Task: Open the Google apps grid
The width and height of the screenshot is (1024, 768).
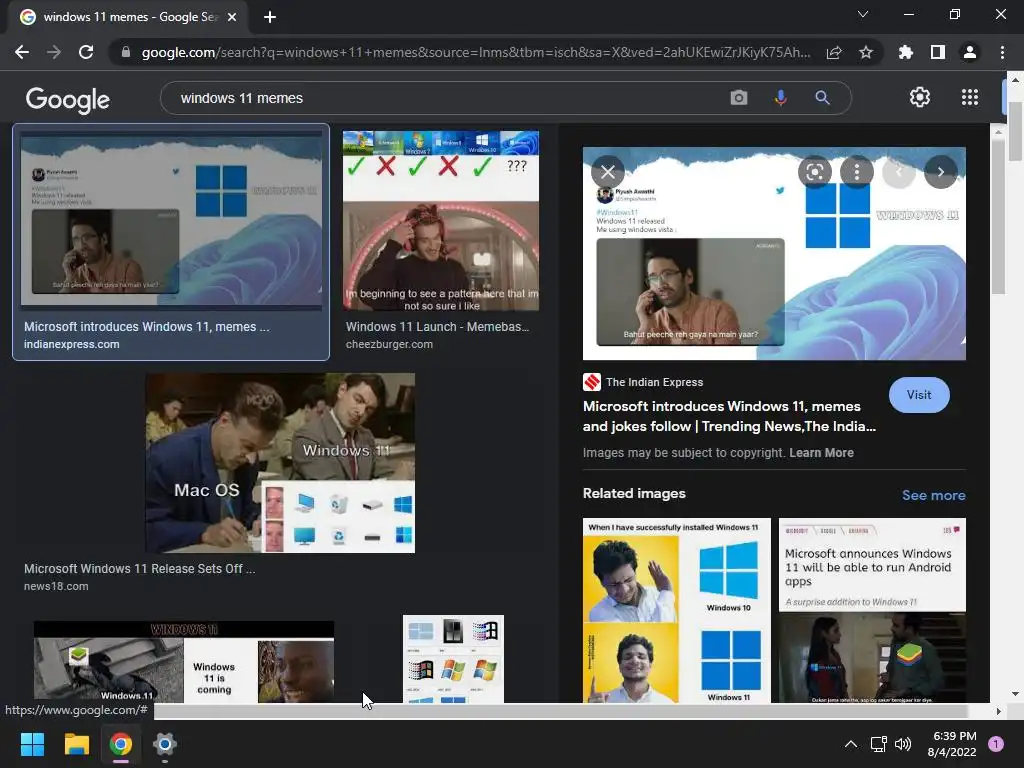Action: click(970, 97)
